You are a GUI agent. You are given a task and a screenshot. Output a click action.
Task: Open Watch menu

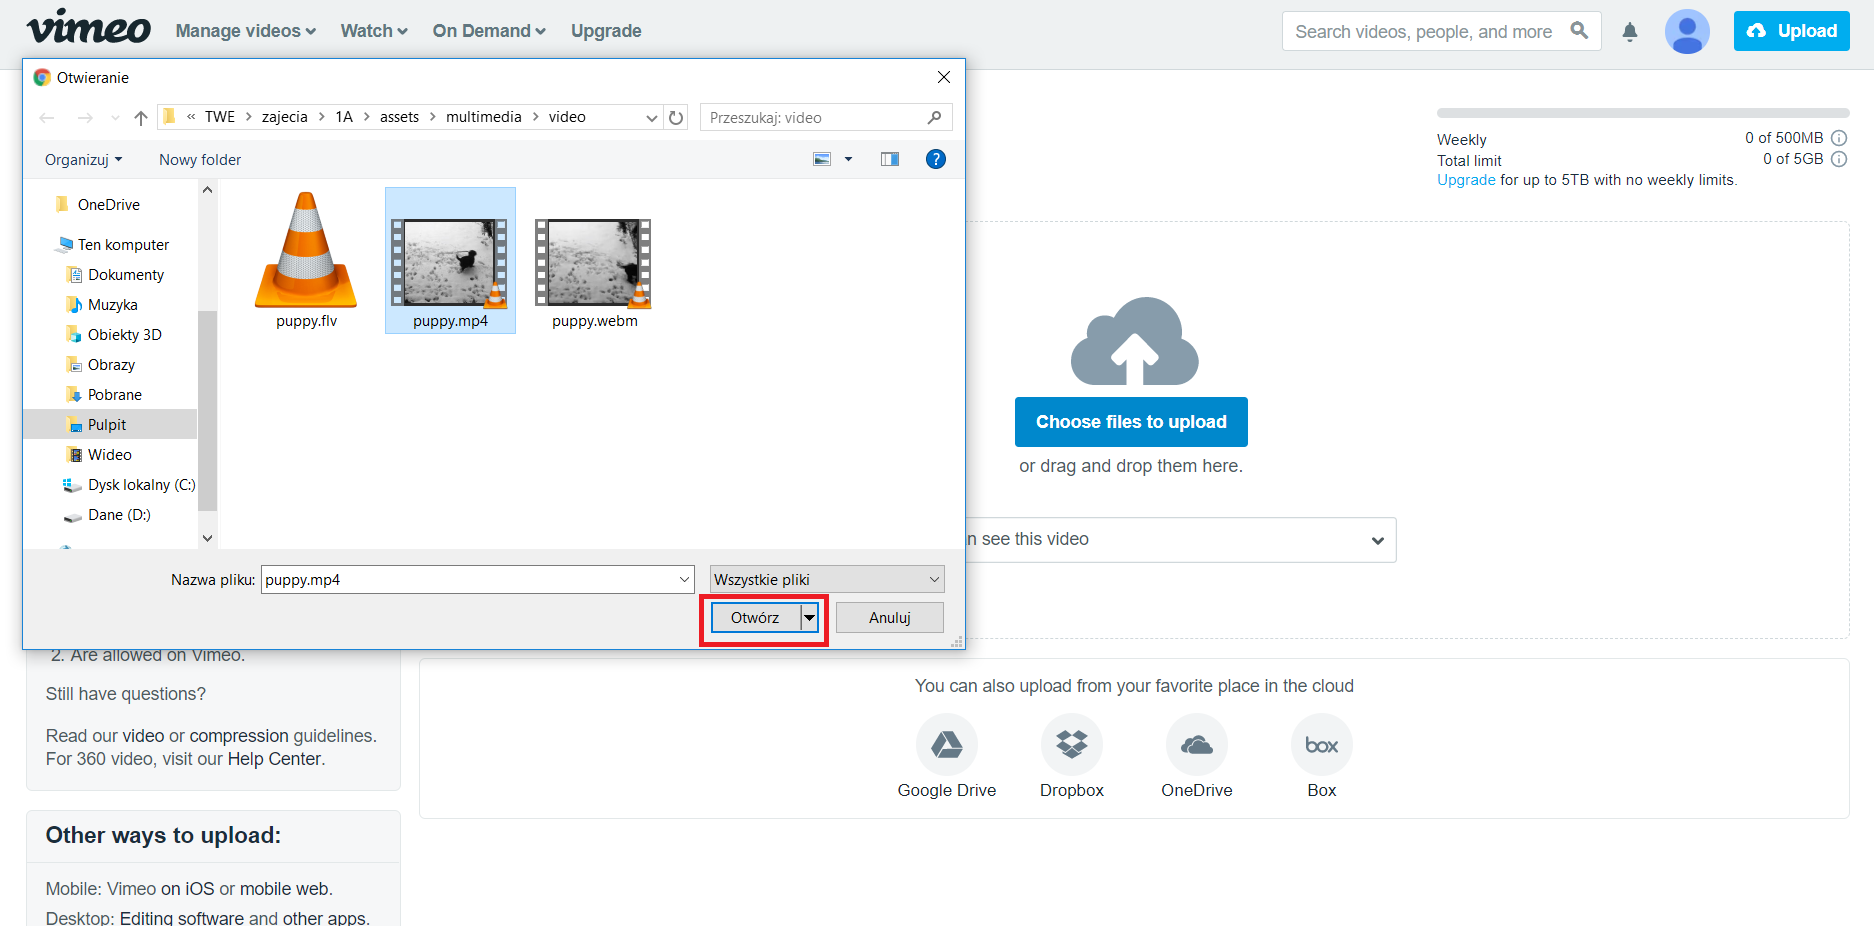coord(374,31)
